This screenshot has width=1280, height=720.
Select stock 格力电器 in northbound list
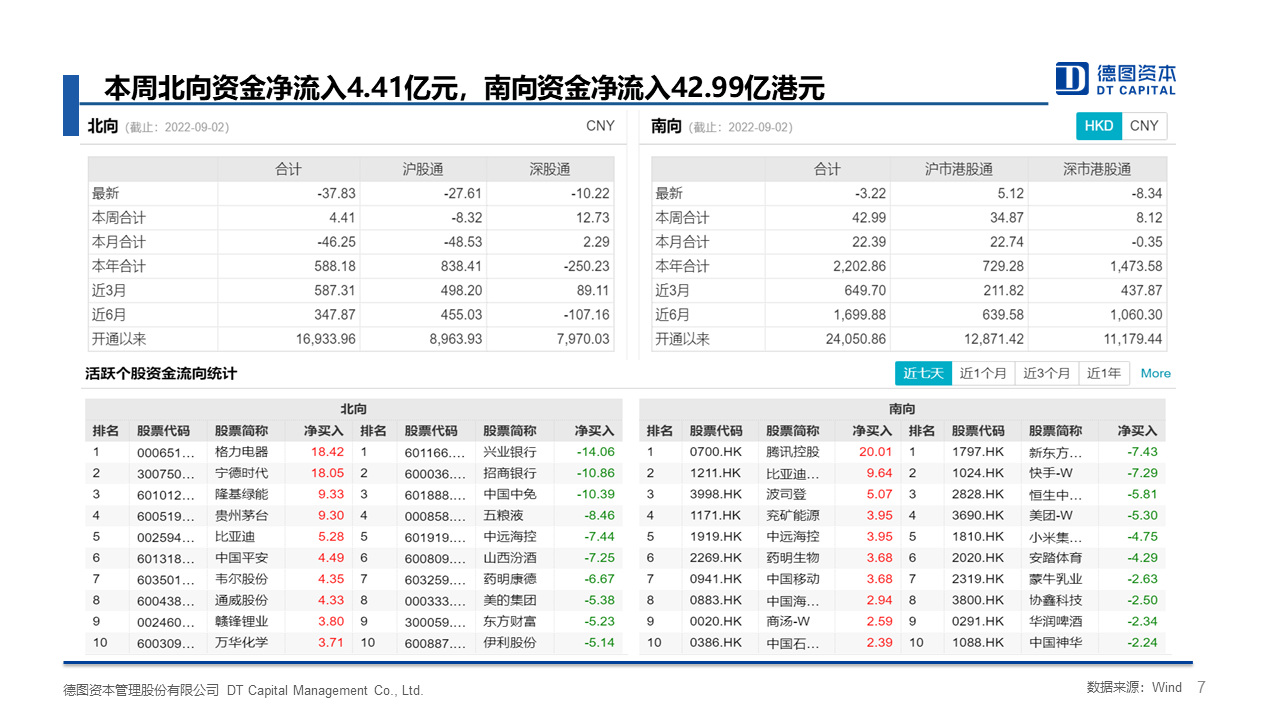click(x=241, y=452)
